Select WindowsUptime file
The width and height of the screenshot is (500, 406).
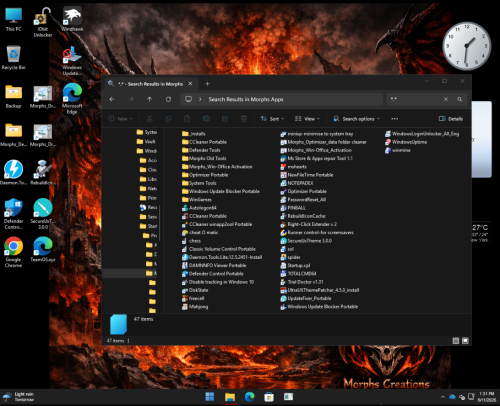click(406, 142)
